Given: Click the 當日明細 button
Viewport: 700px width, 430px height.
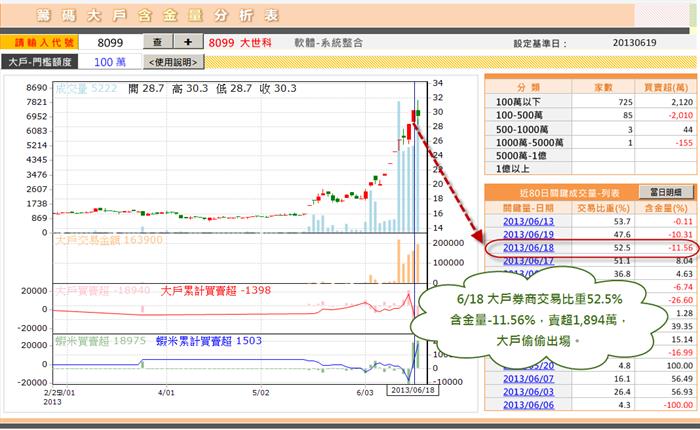Looking at the screenshot, I should point(666,192).
